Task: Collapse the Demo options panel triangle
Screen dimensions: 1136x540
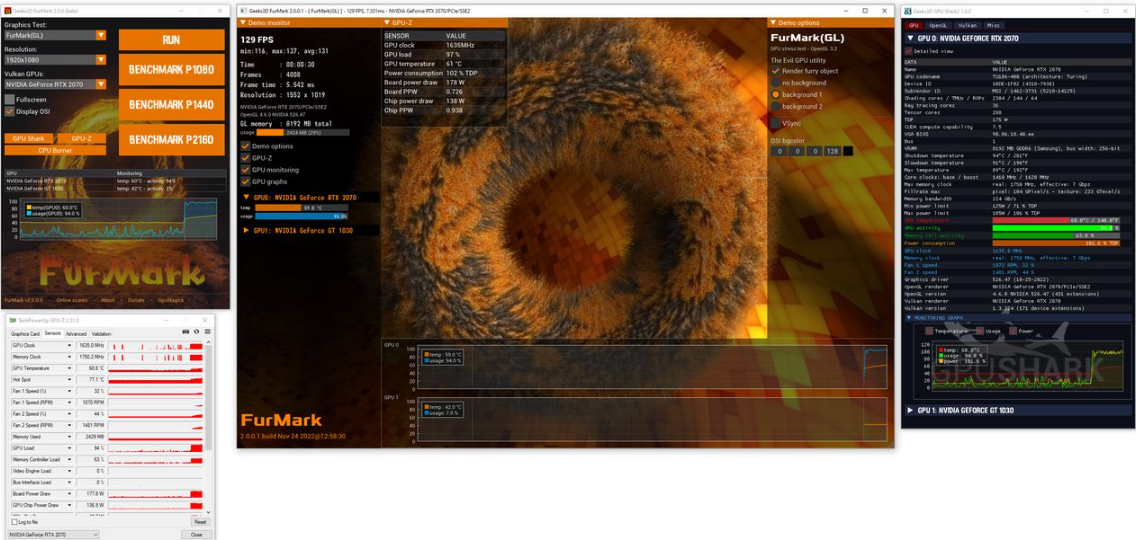Action: pos(772,22)
